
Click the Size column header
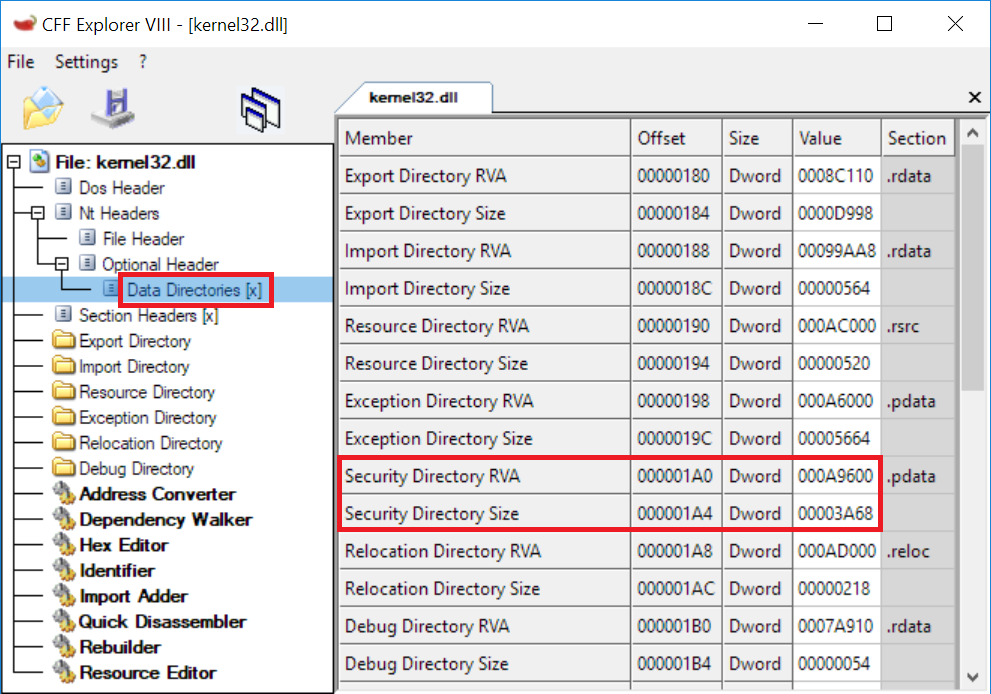(757, 138)
